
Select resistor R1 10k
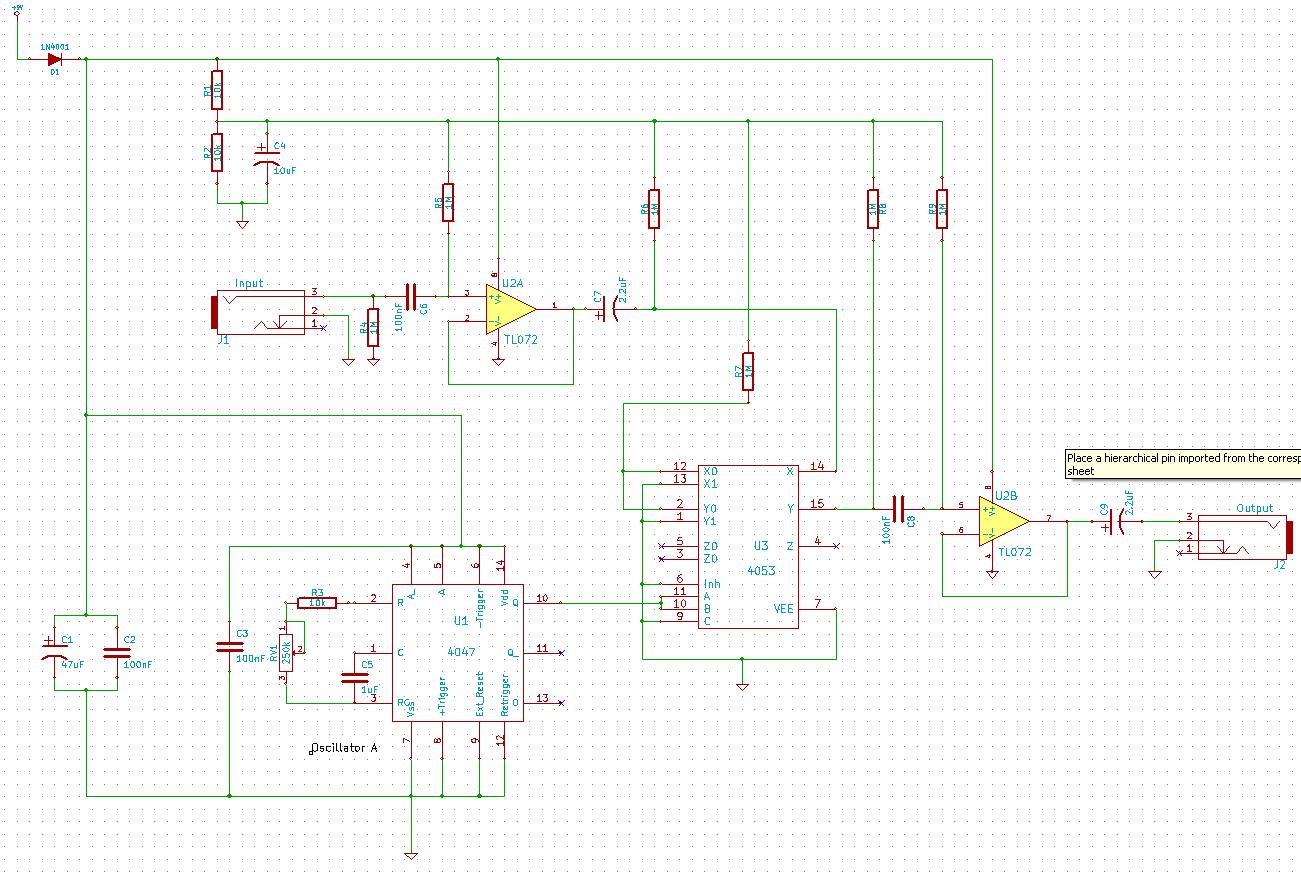coord(217,90)
